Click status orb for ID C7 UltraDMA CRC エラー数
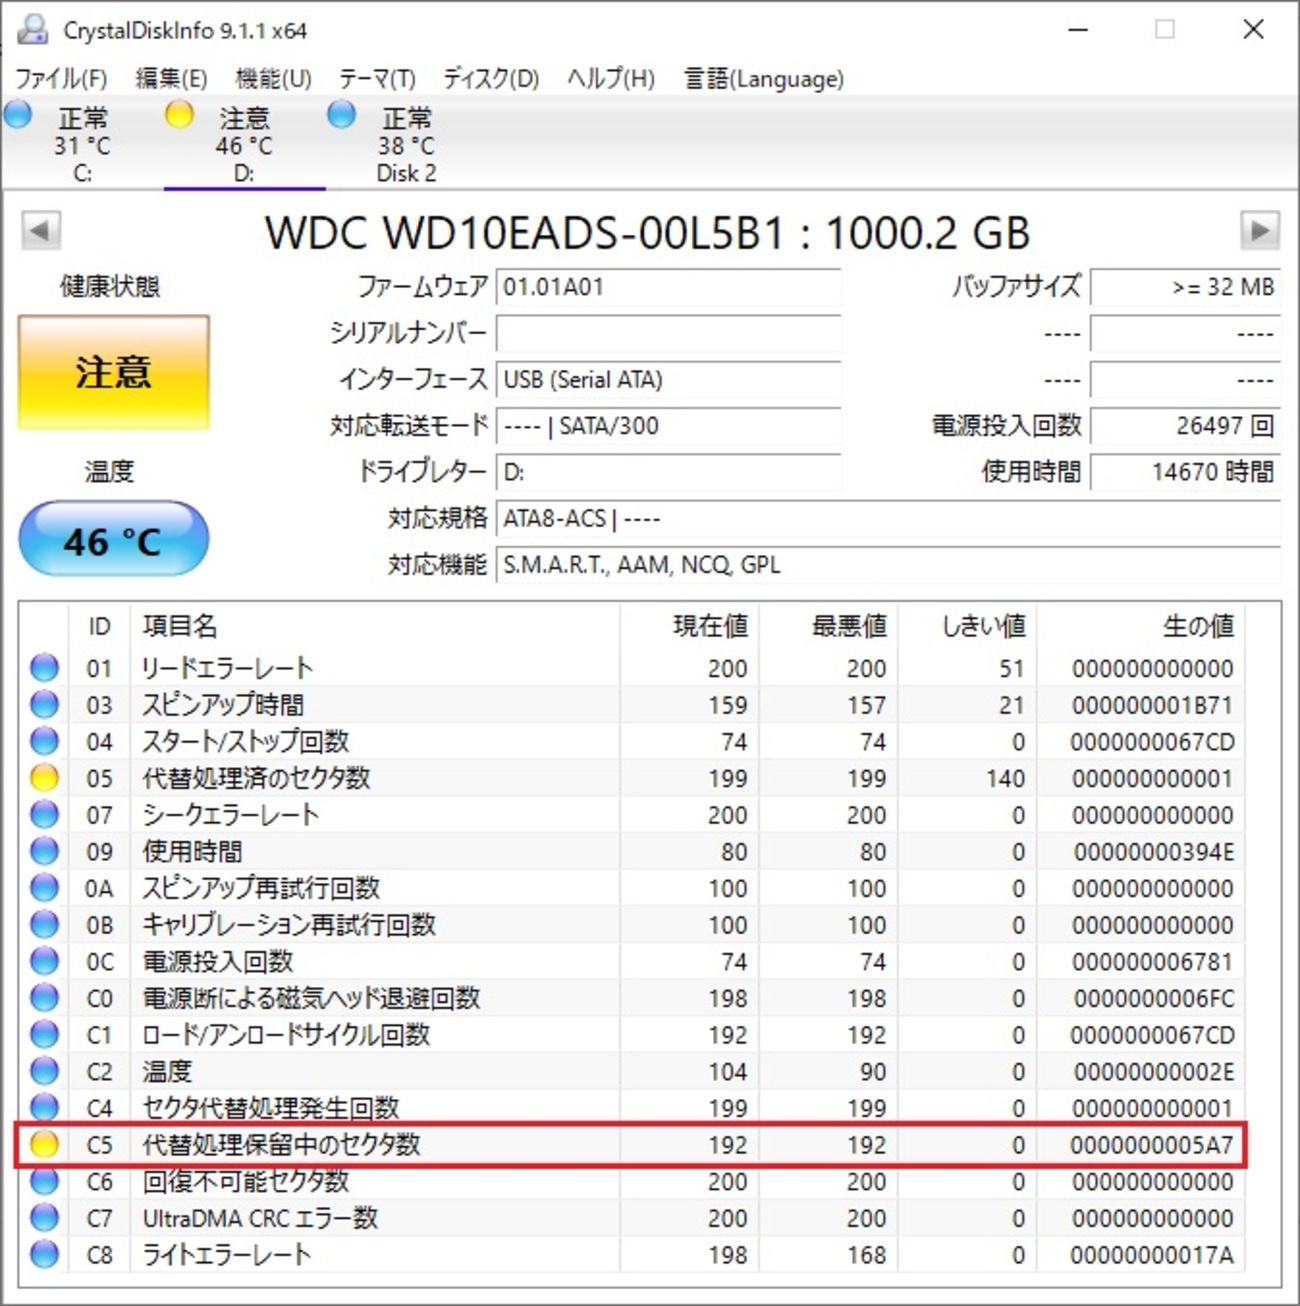Image resolution: width=1300 pixels, height=1306 pixels. tap(44, 1217)
